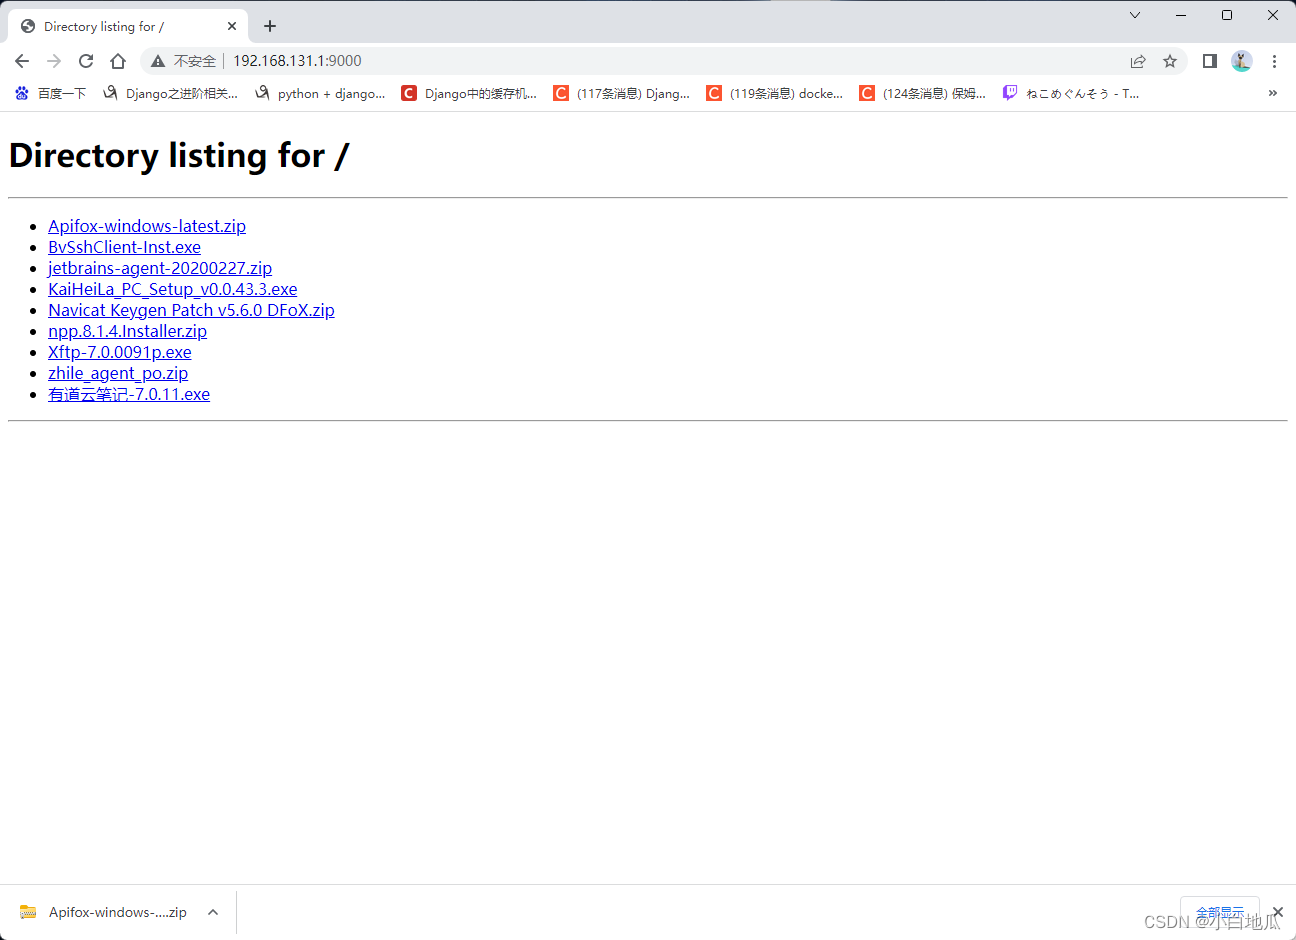Download Navicat Keygen Patch v5.6.0 DFoX.zip
The width and height of the screenshot is (1296, 940).
point(191,310)
